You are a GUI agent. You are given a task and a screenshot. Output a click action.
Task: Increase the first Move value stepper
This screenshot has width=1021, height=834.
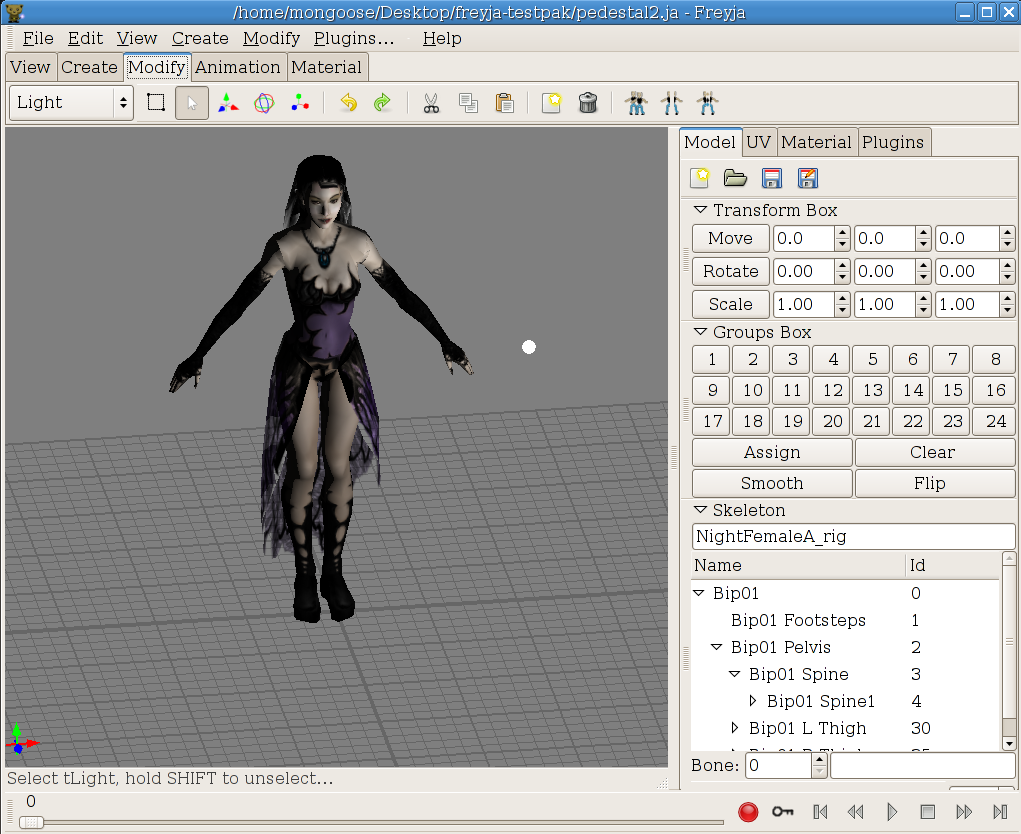[843, 232]
